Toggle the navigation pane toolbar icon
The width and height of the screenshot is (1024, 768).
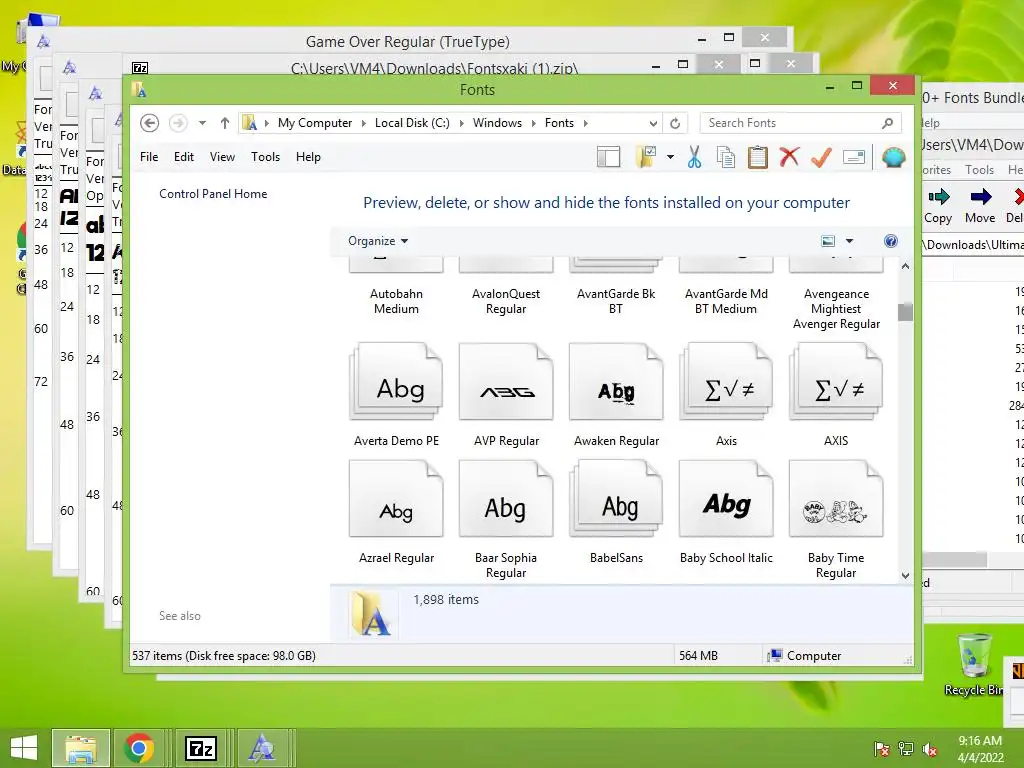coord(609,157)
